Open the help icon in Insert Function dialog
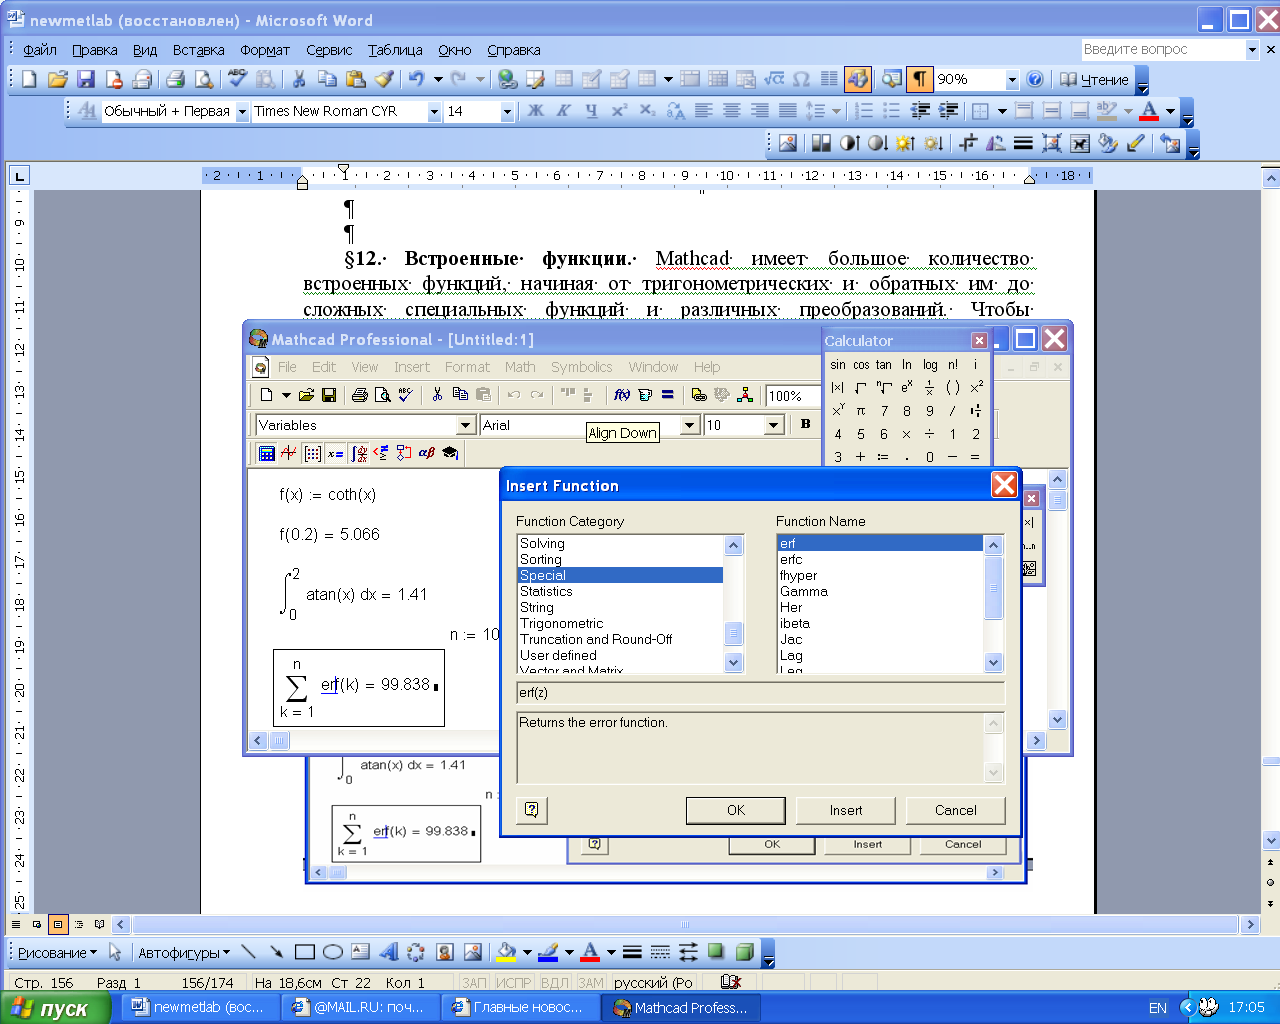The width and height of the screenshot is (1280, 1024). pos(532,810)
